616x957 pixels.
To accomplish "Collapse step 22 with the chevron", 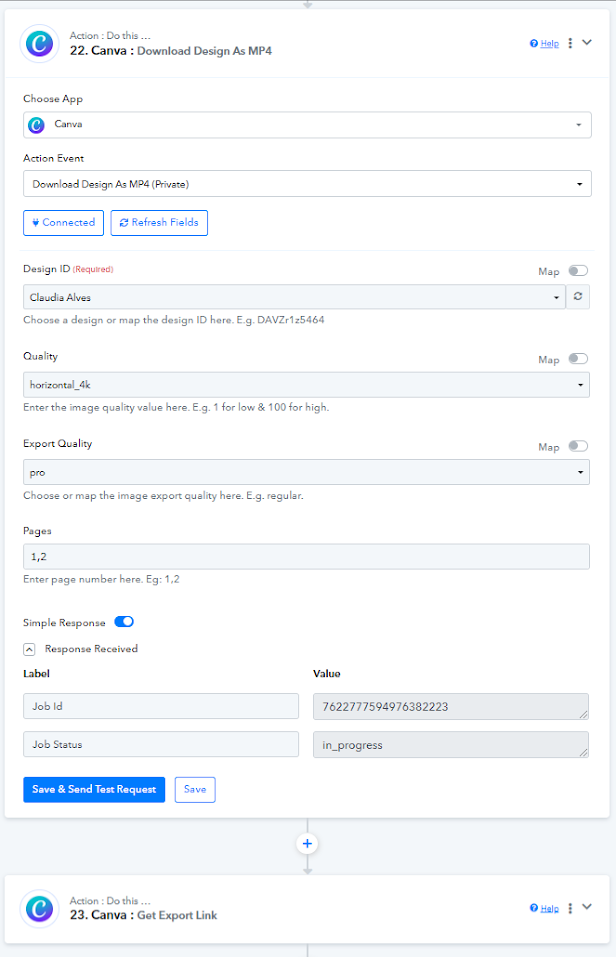I will 587,43.
